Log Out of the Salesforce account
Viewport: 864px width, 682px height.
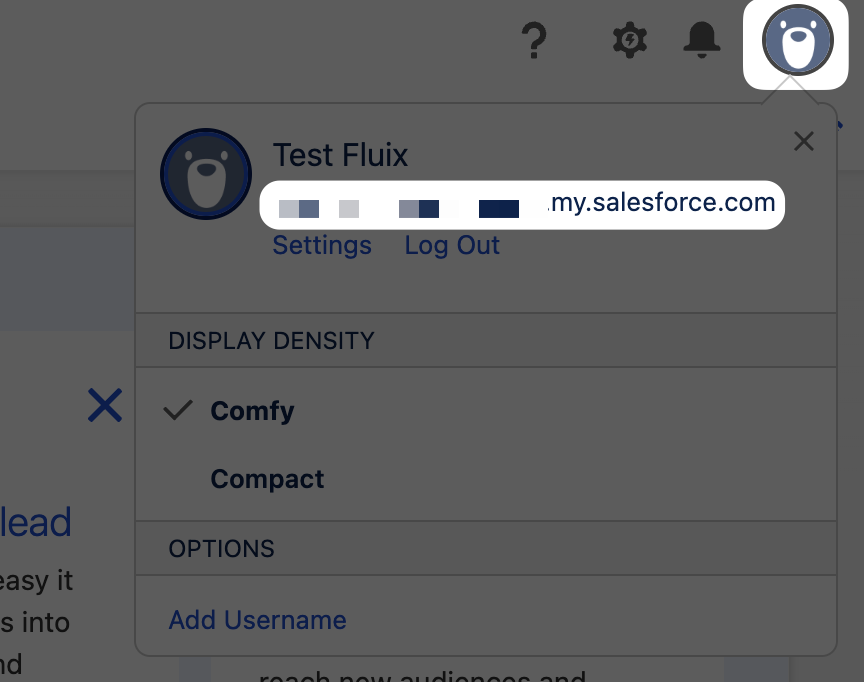click(452, 245)
